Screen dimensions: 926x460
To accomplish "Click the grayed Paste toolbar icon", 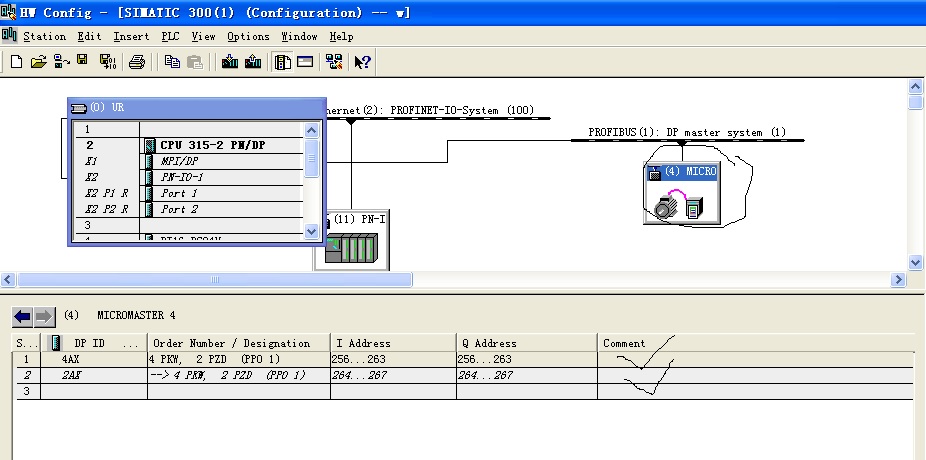I will pos(195,61).
